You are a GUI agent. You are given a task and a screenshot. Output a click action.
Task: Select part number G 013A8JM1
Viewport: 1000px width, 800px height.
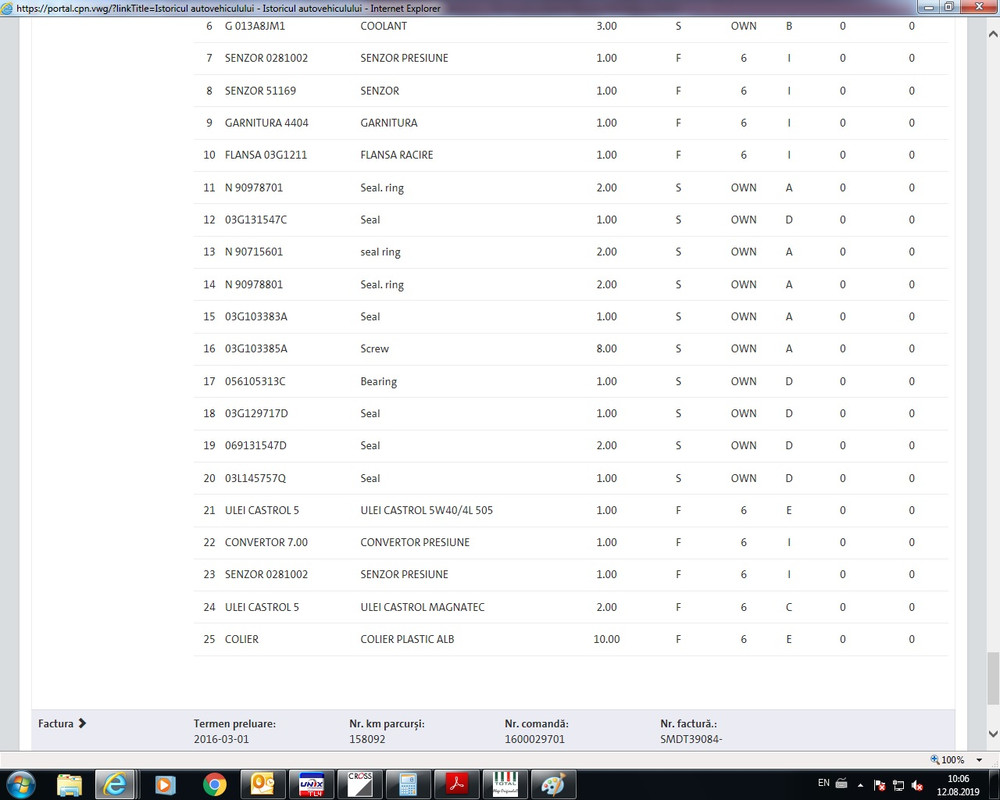(x=255, y=26)
